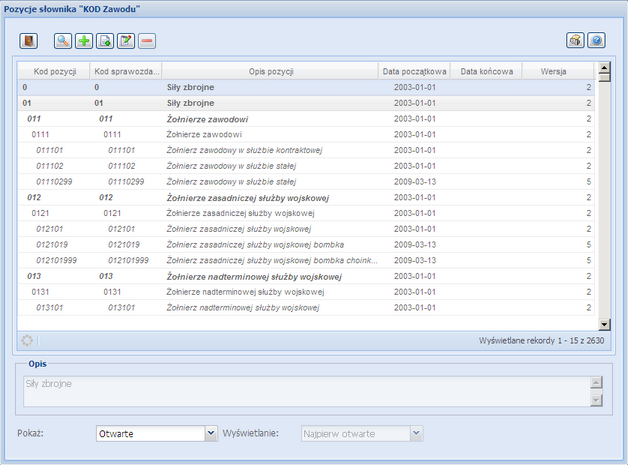Click the magnifier search icon
Image resolution: width=628 pixels, height=465 pixels.
coord(63,41)
